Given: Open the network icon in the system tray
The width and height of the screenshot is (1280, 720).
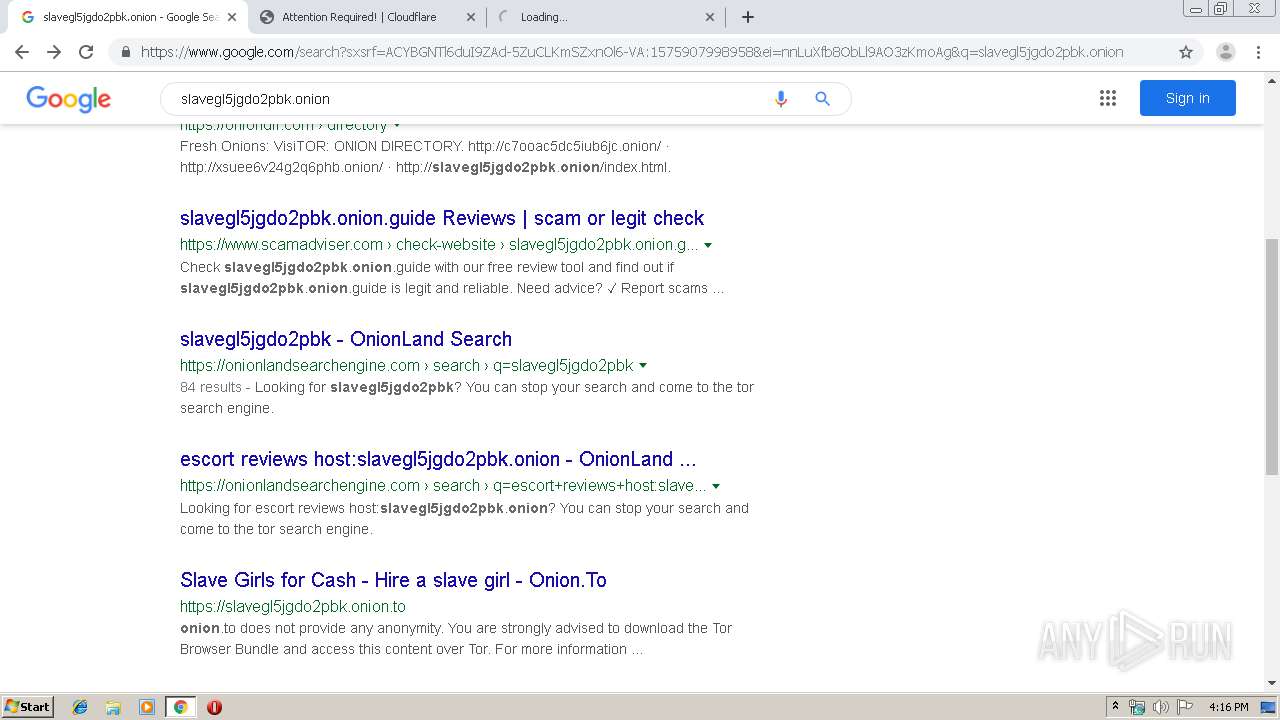Looking at the screenshot, I should point(1137,707).
